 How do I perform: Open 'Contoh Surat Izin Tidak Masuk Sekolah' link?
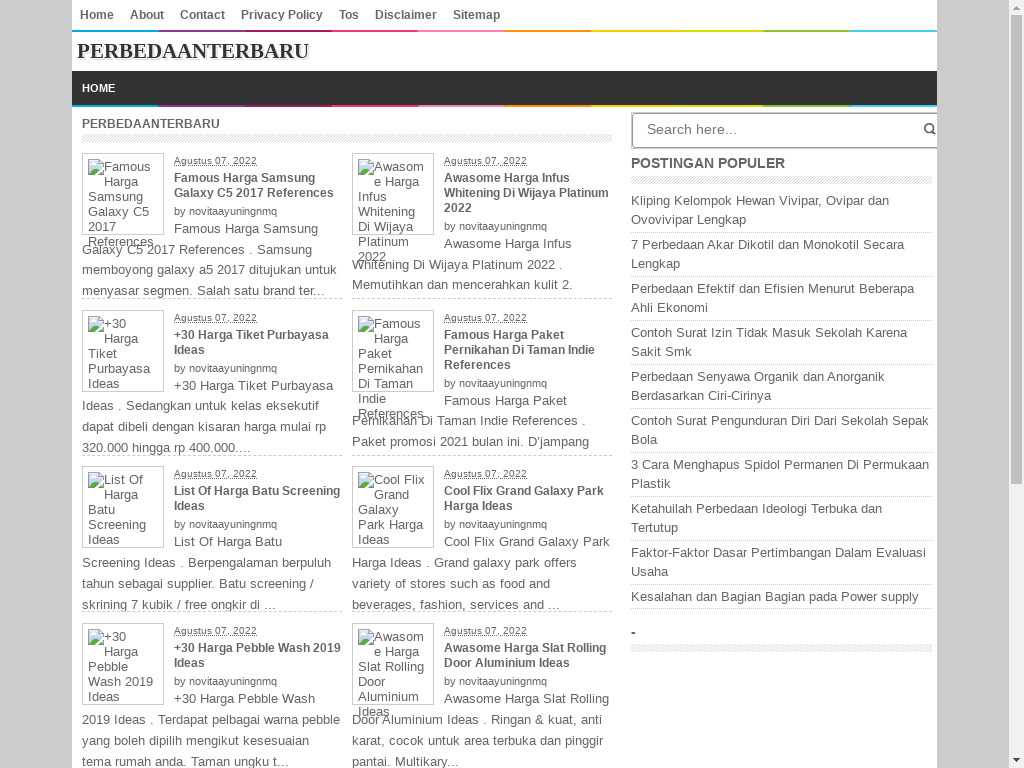pos(769,342)
